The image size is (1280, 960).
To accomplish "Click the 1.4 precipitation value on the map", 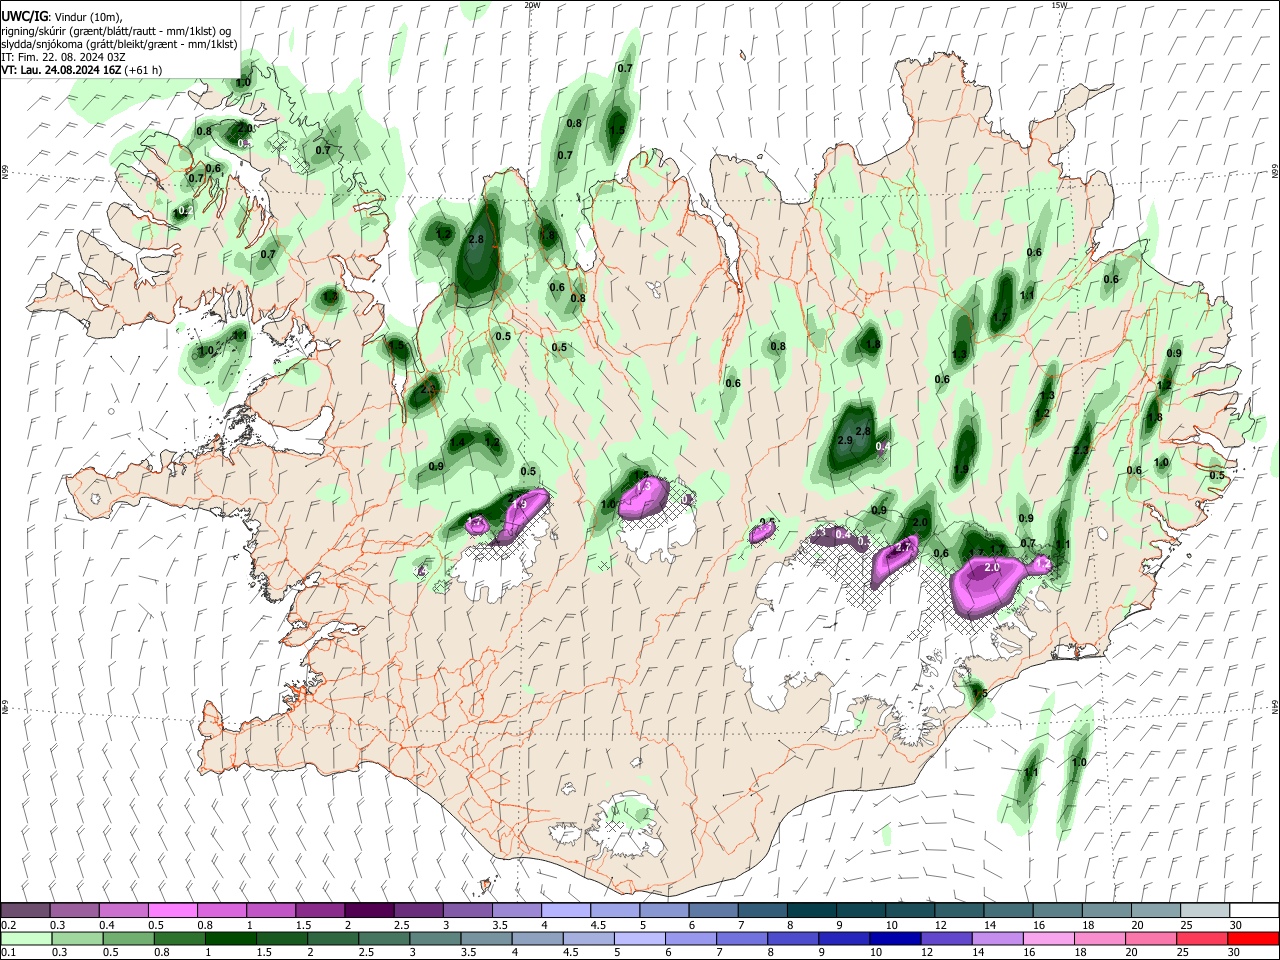I will coord(458,443).
